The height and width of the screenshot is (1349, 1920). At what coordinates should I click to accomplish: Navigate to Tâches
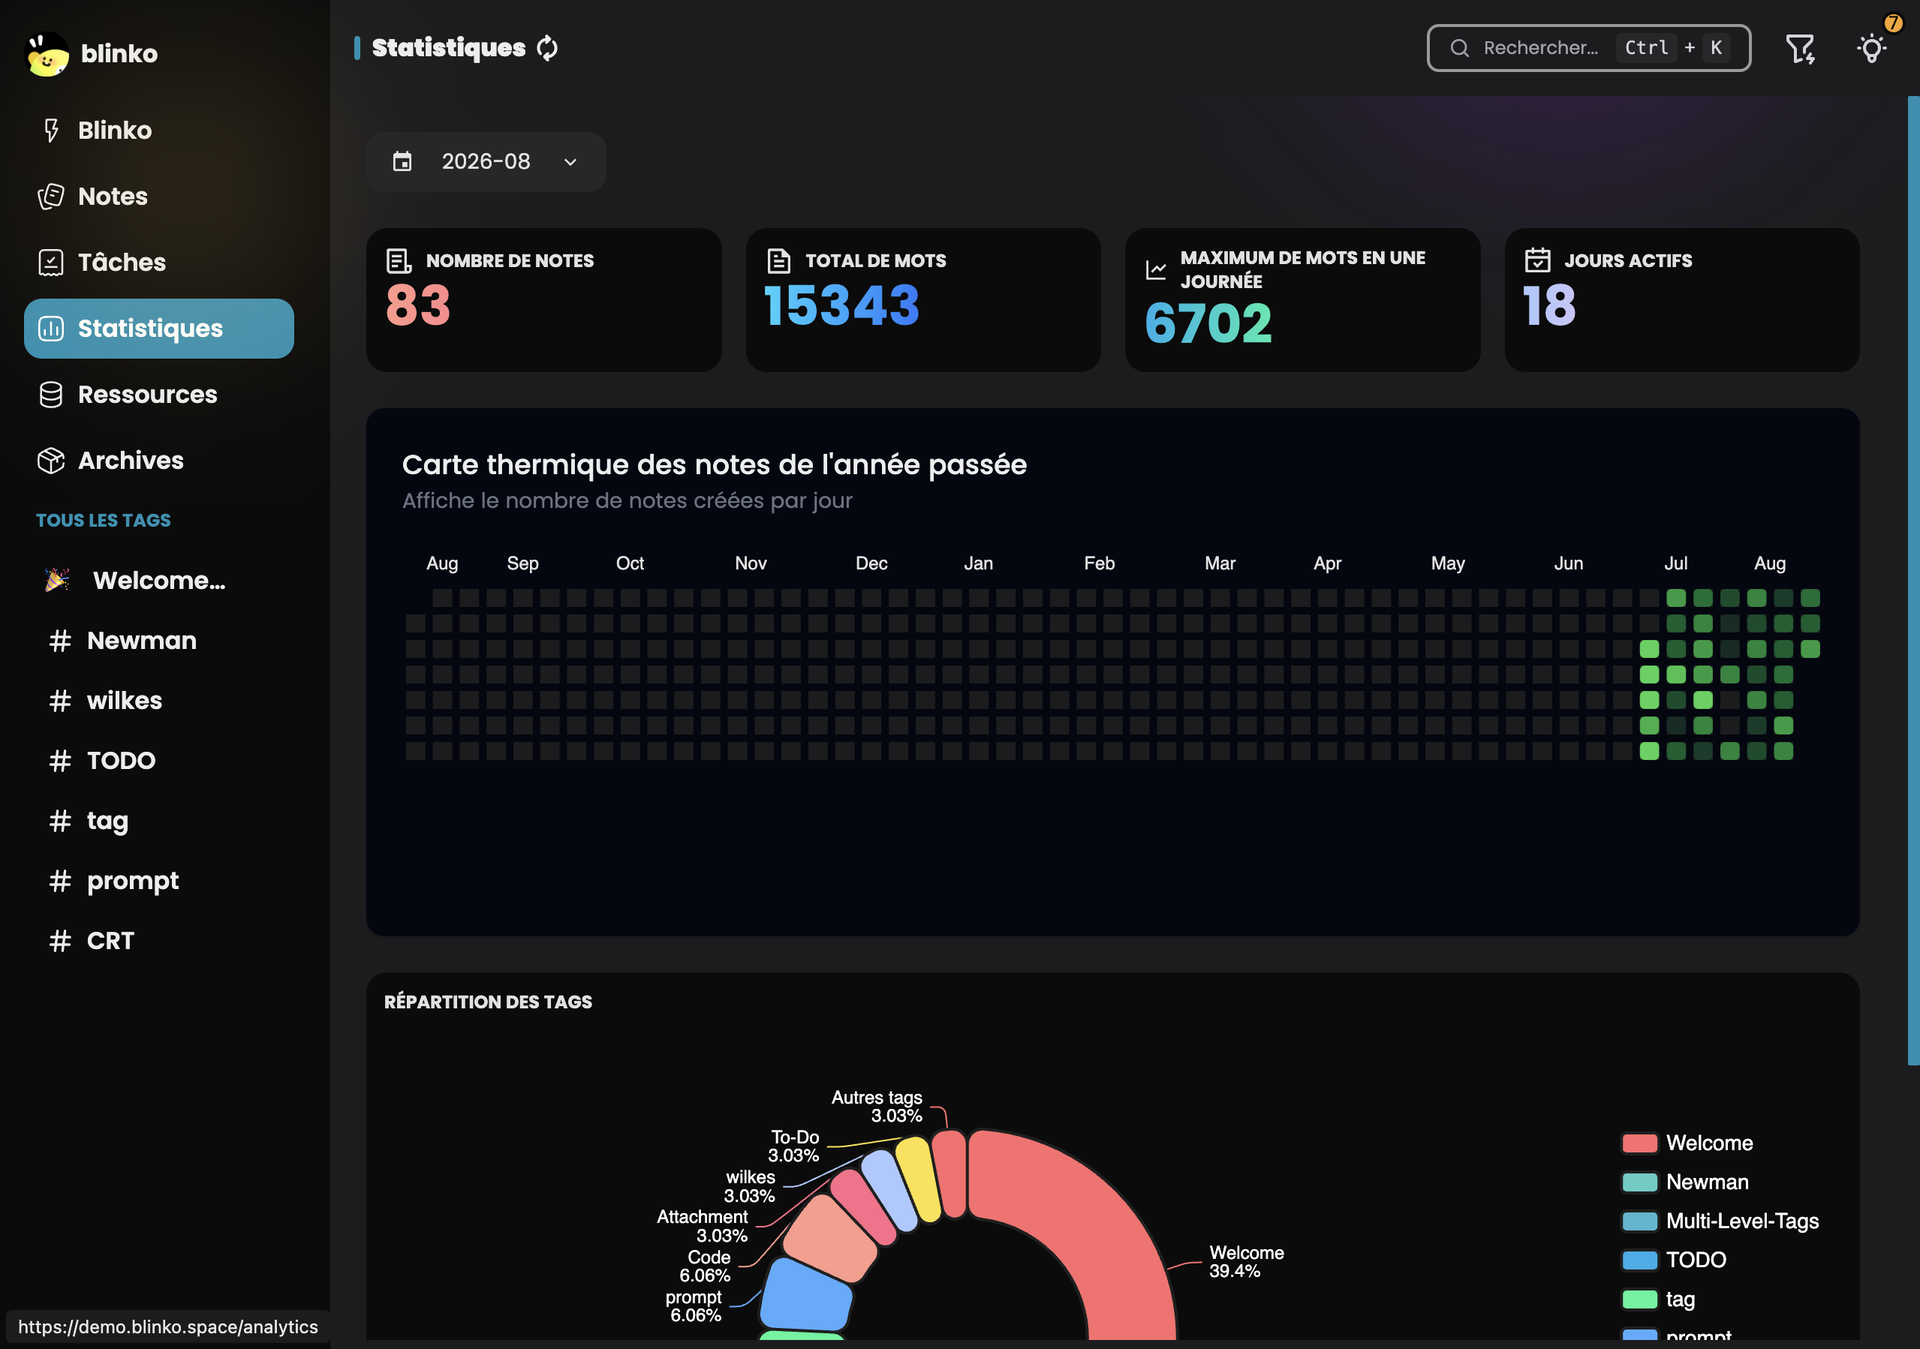159,262
